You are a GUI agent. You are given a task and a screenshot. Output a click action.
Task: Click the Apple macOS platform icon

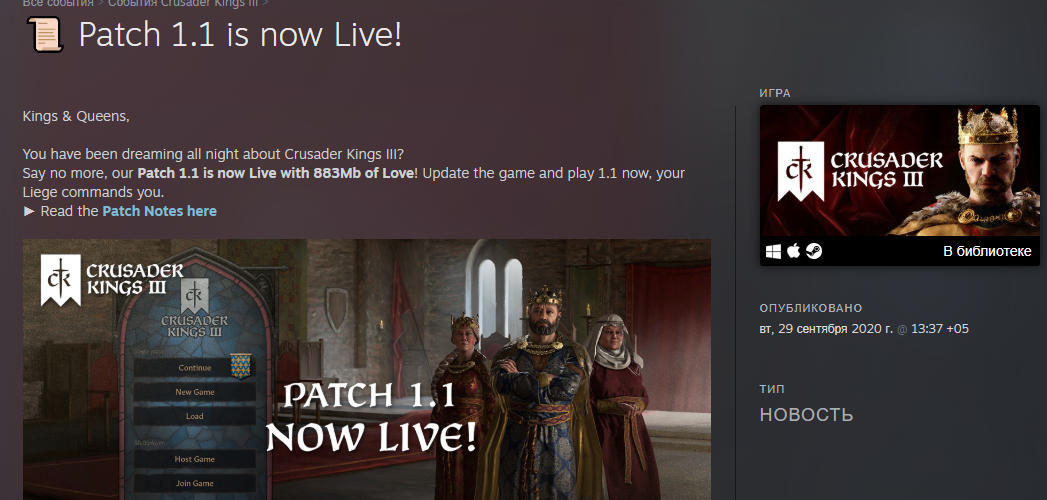(793, 251)
